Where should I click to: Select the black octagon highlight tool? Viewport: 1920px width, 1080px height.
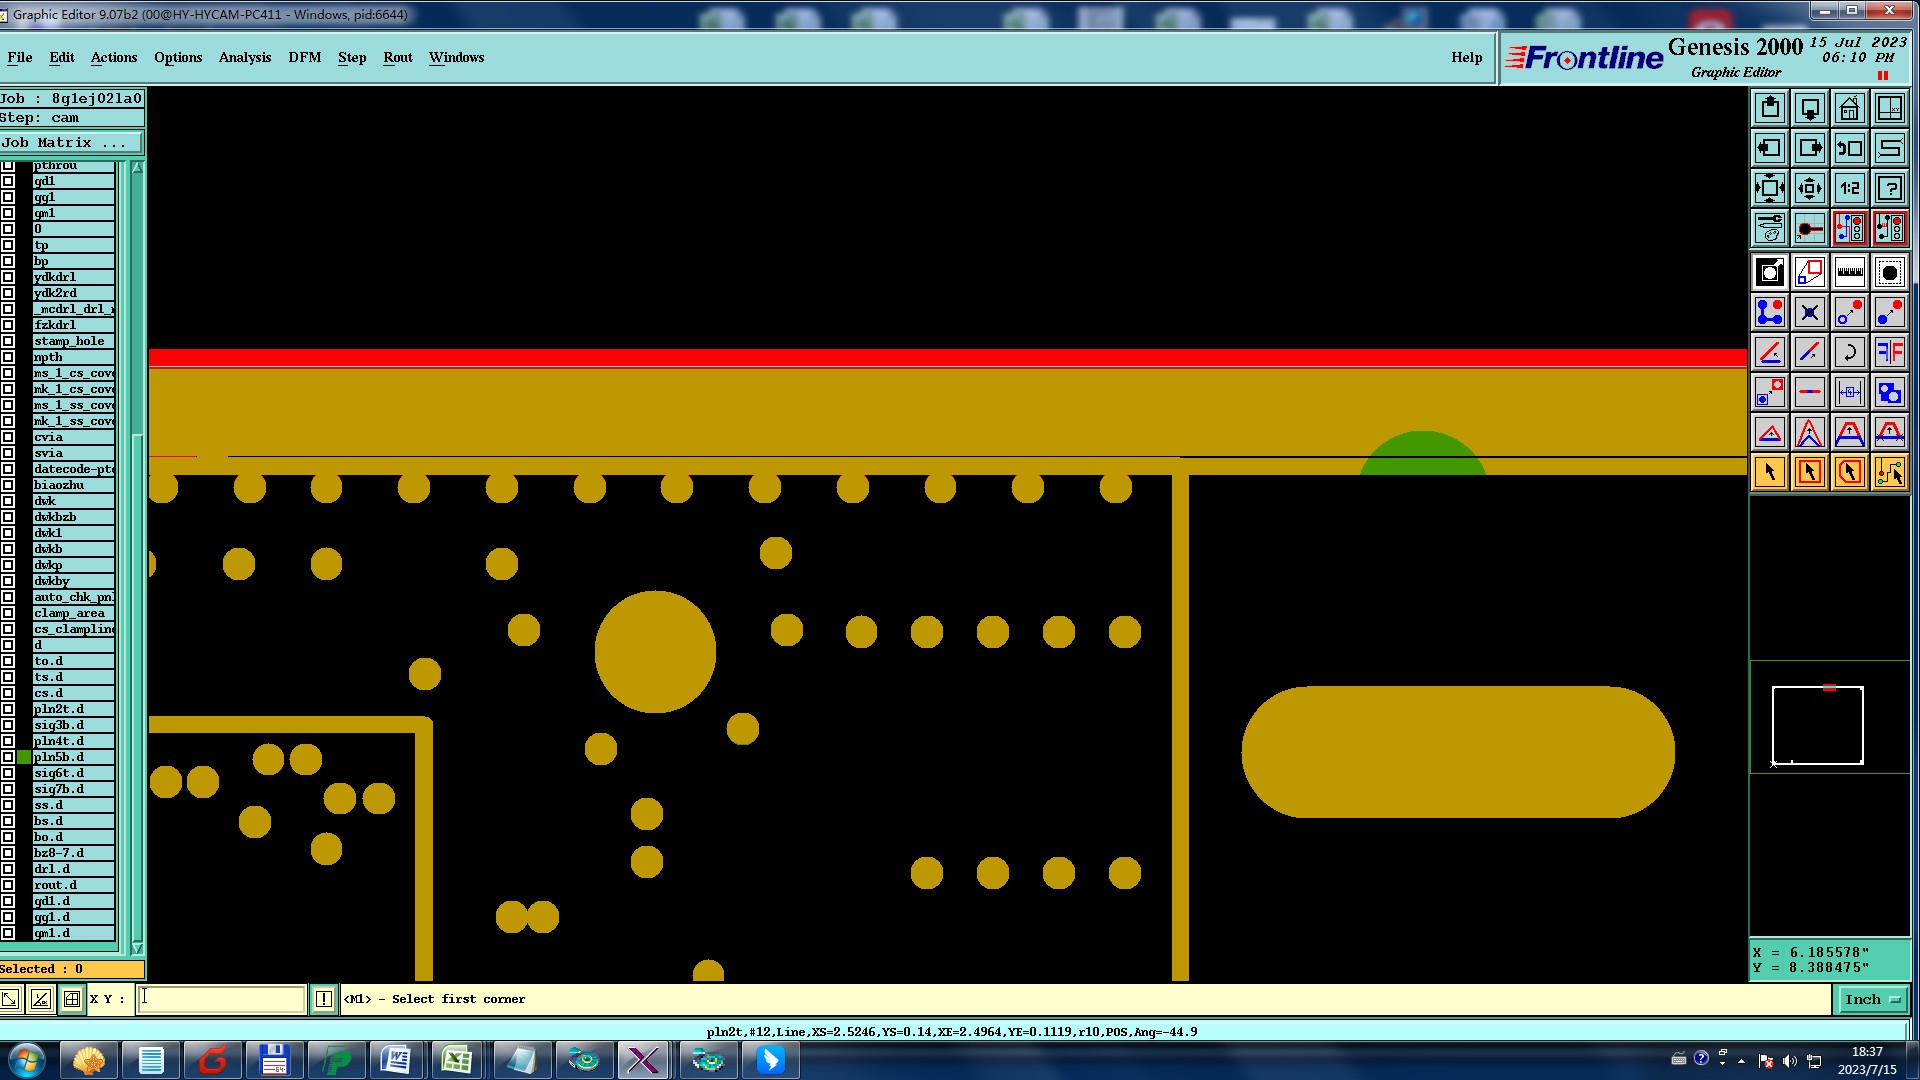1889,272
